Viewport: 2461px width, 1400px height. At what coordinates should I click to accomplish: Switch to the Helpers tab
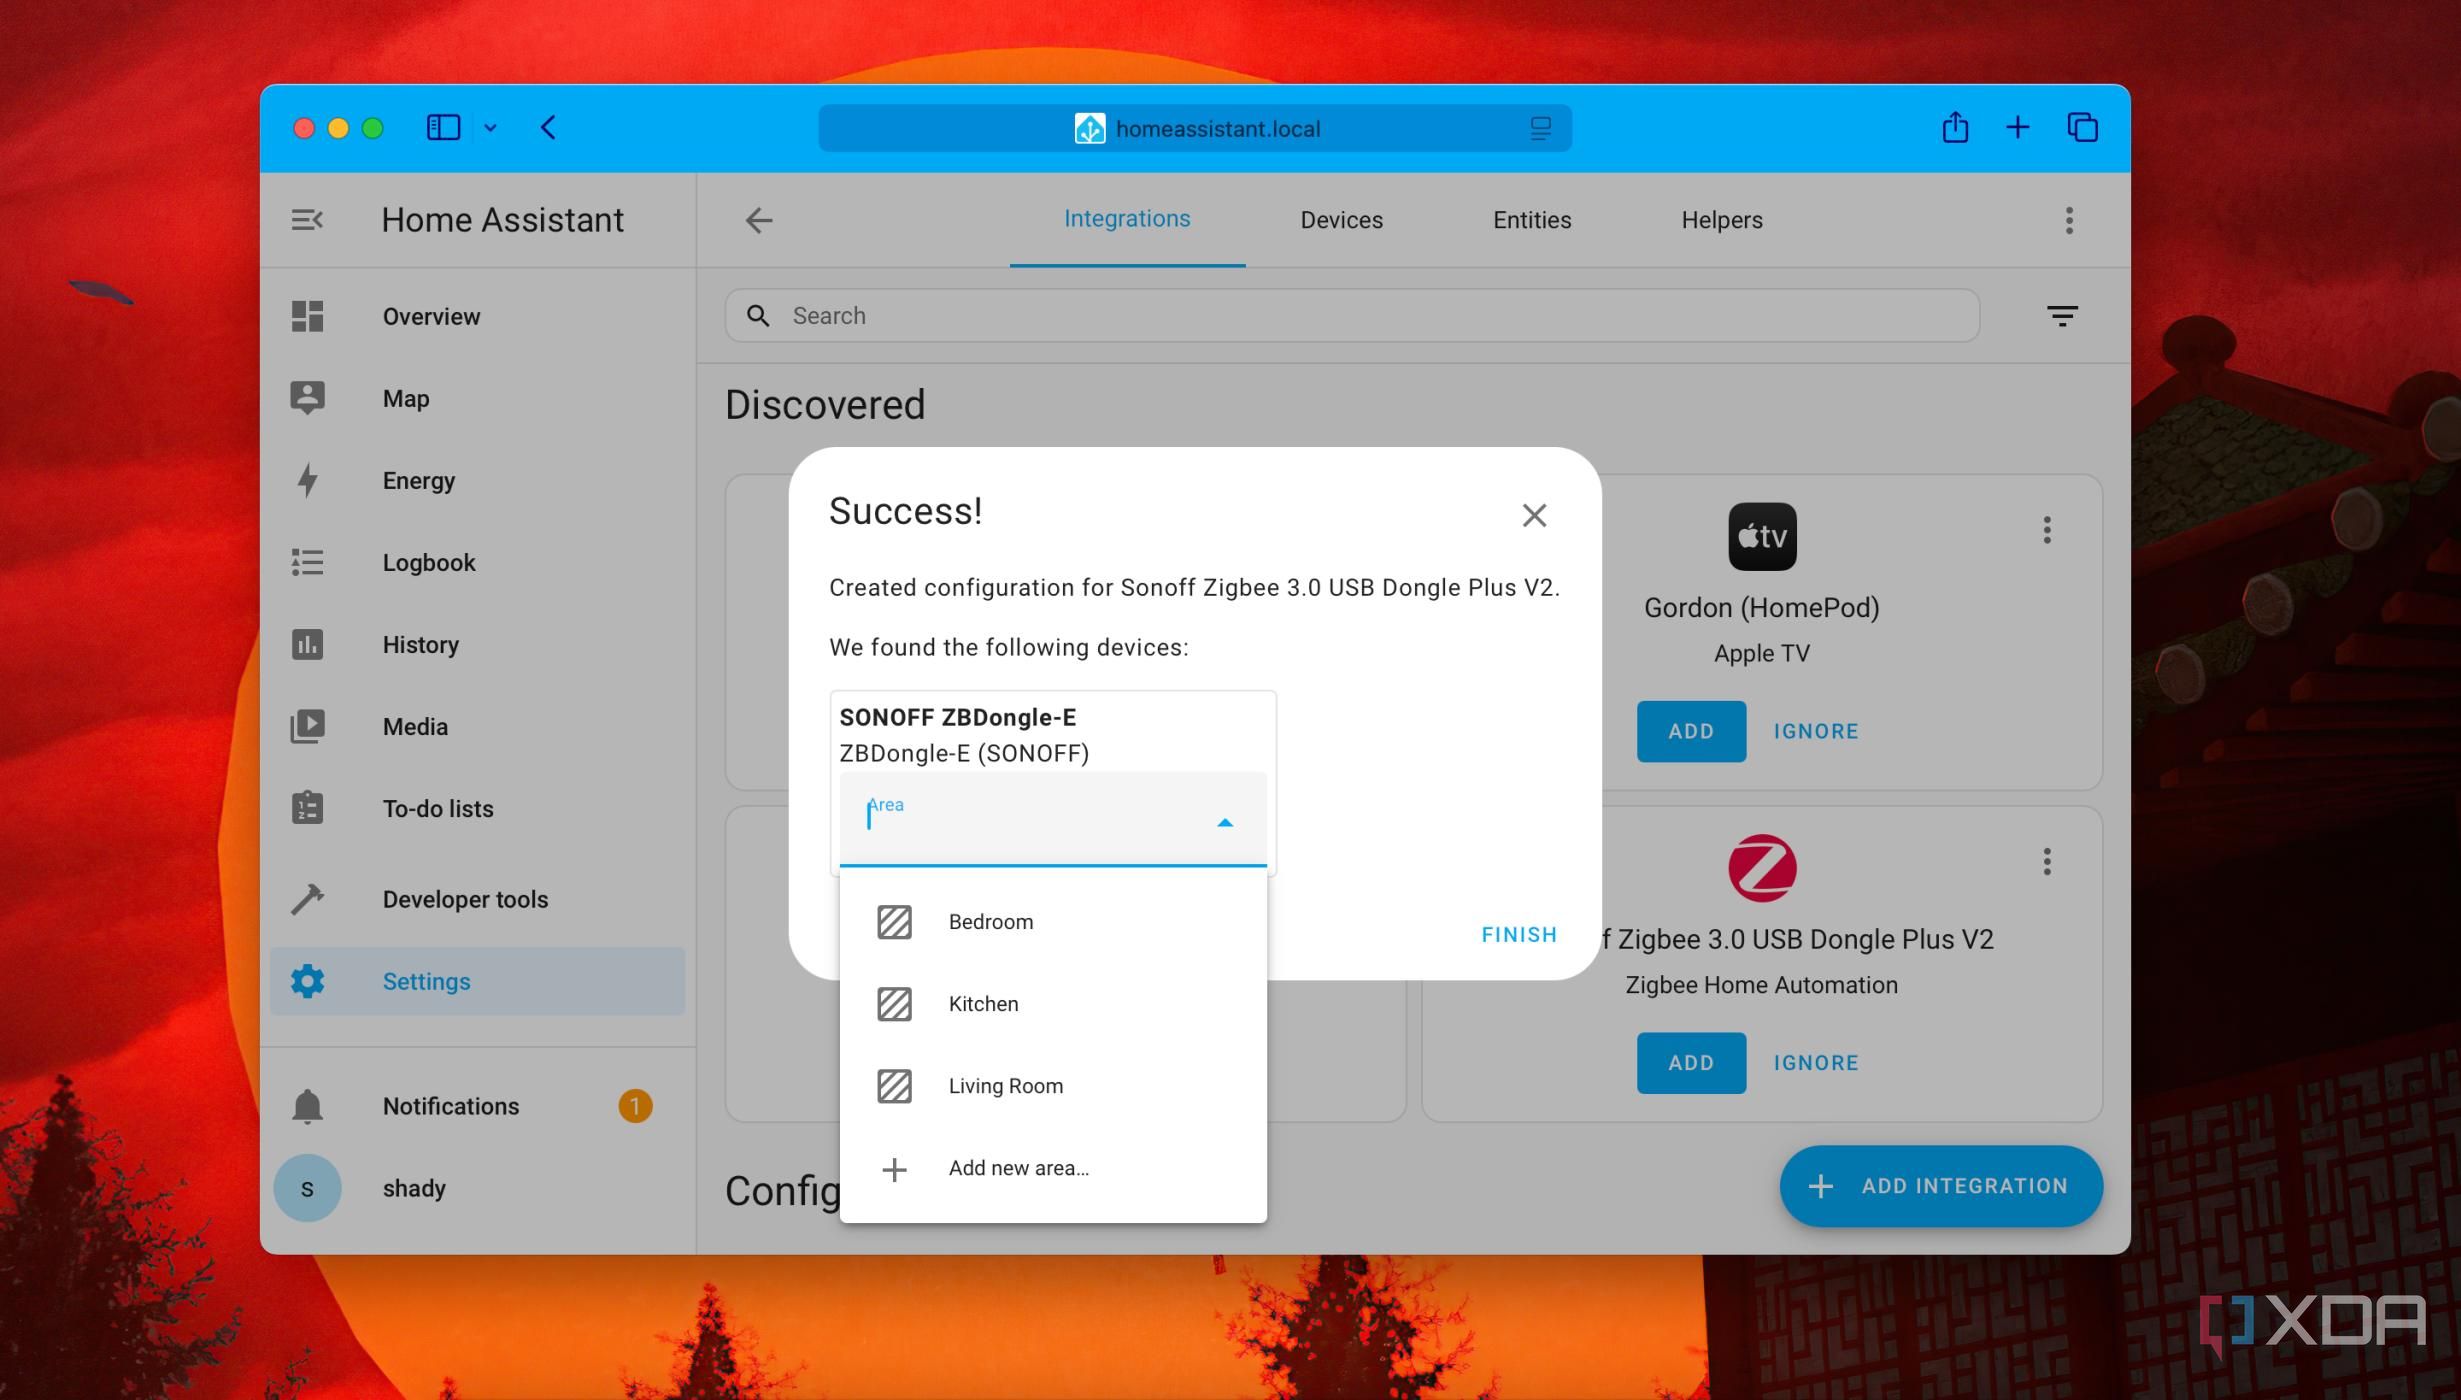[x=1721, y=220]
